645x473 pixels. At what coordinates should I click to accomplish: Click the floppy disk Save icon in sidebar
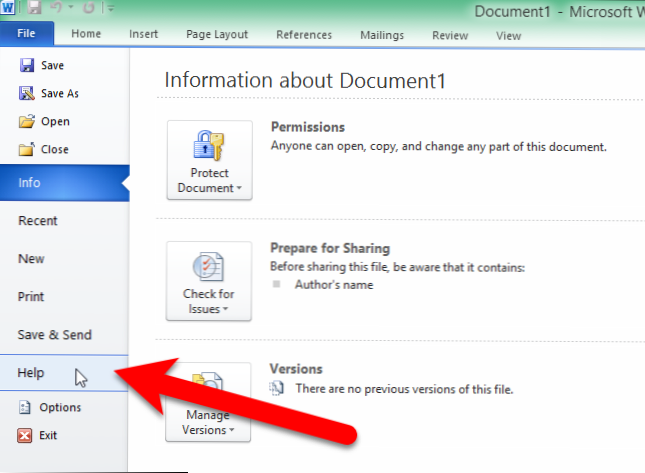27,65
